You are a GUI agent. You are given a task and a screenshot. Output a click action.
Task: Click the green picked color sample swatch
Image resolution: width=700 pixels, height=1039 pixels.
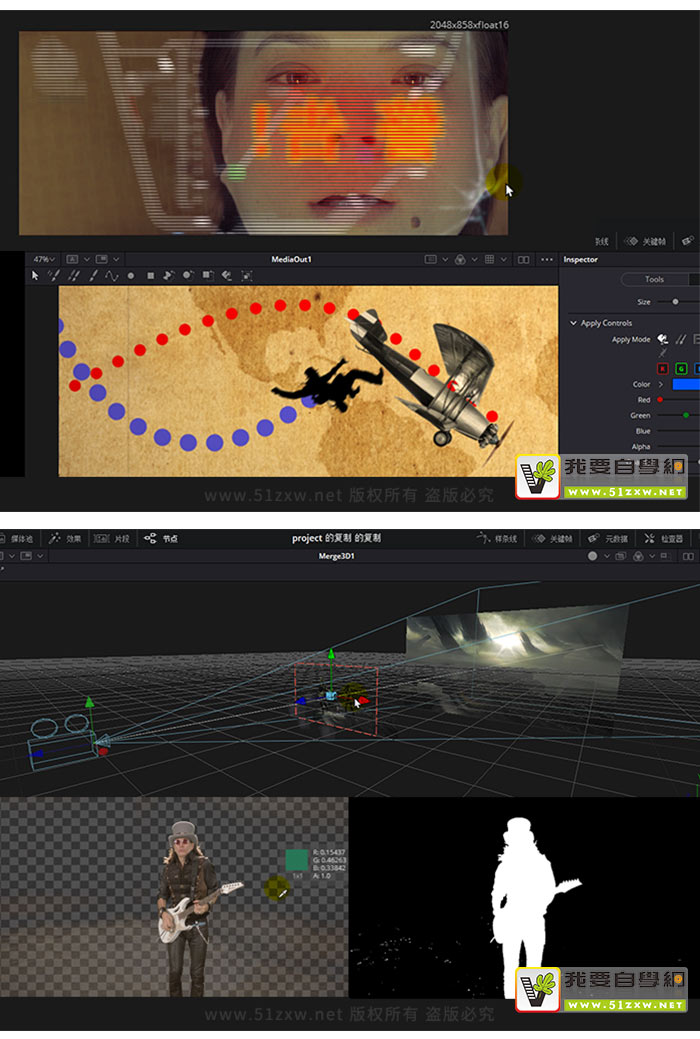pos(296,860)
